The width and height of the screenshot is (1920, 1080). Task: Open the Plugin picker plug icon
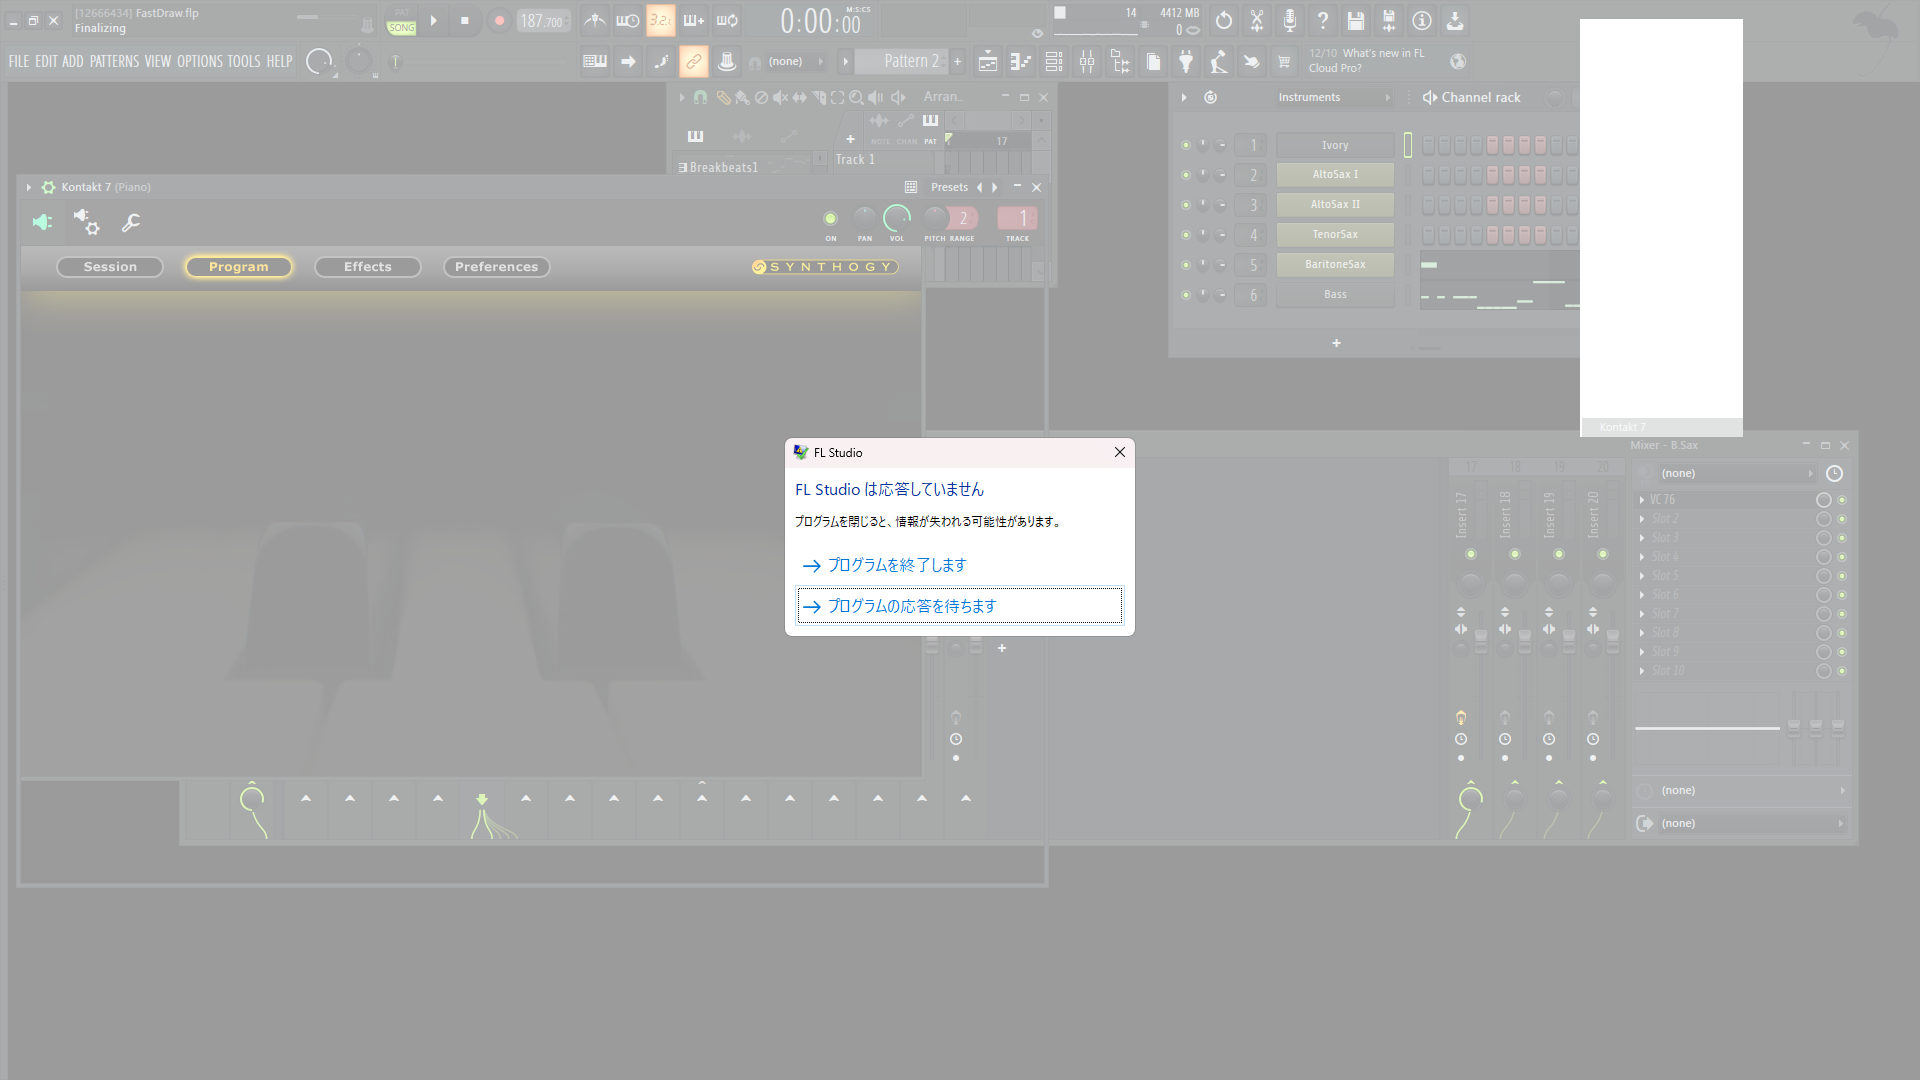coord(1186,62)
